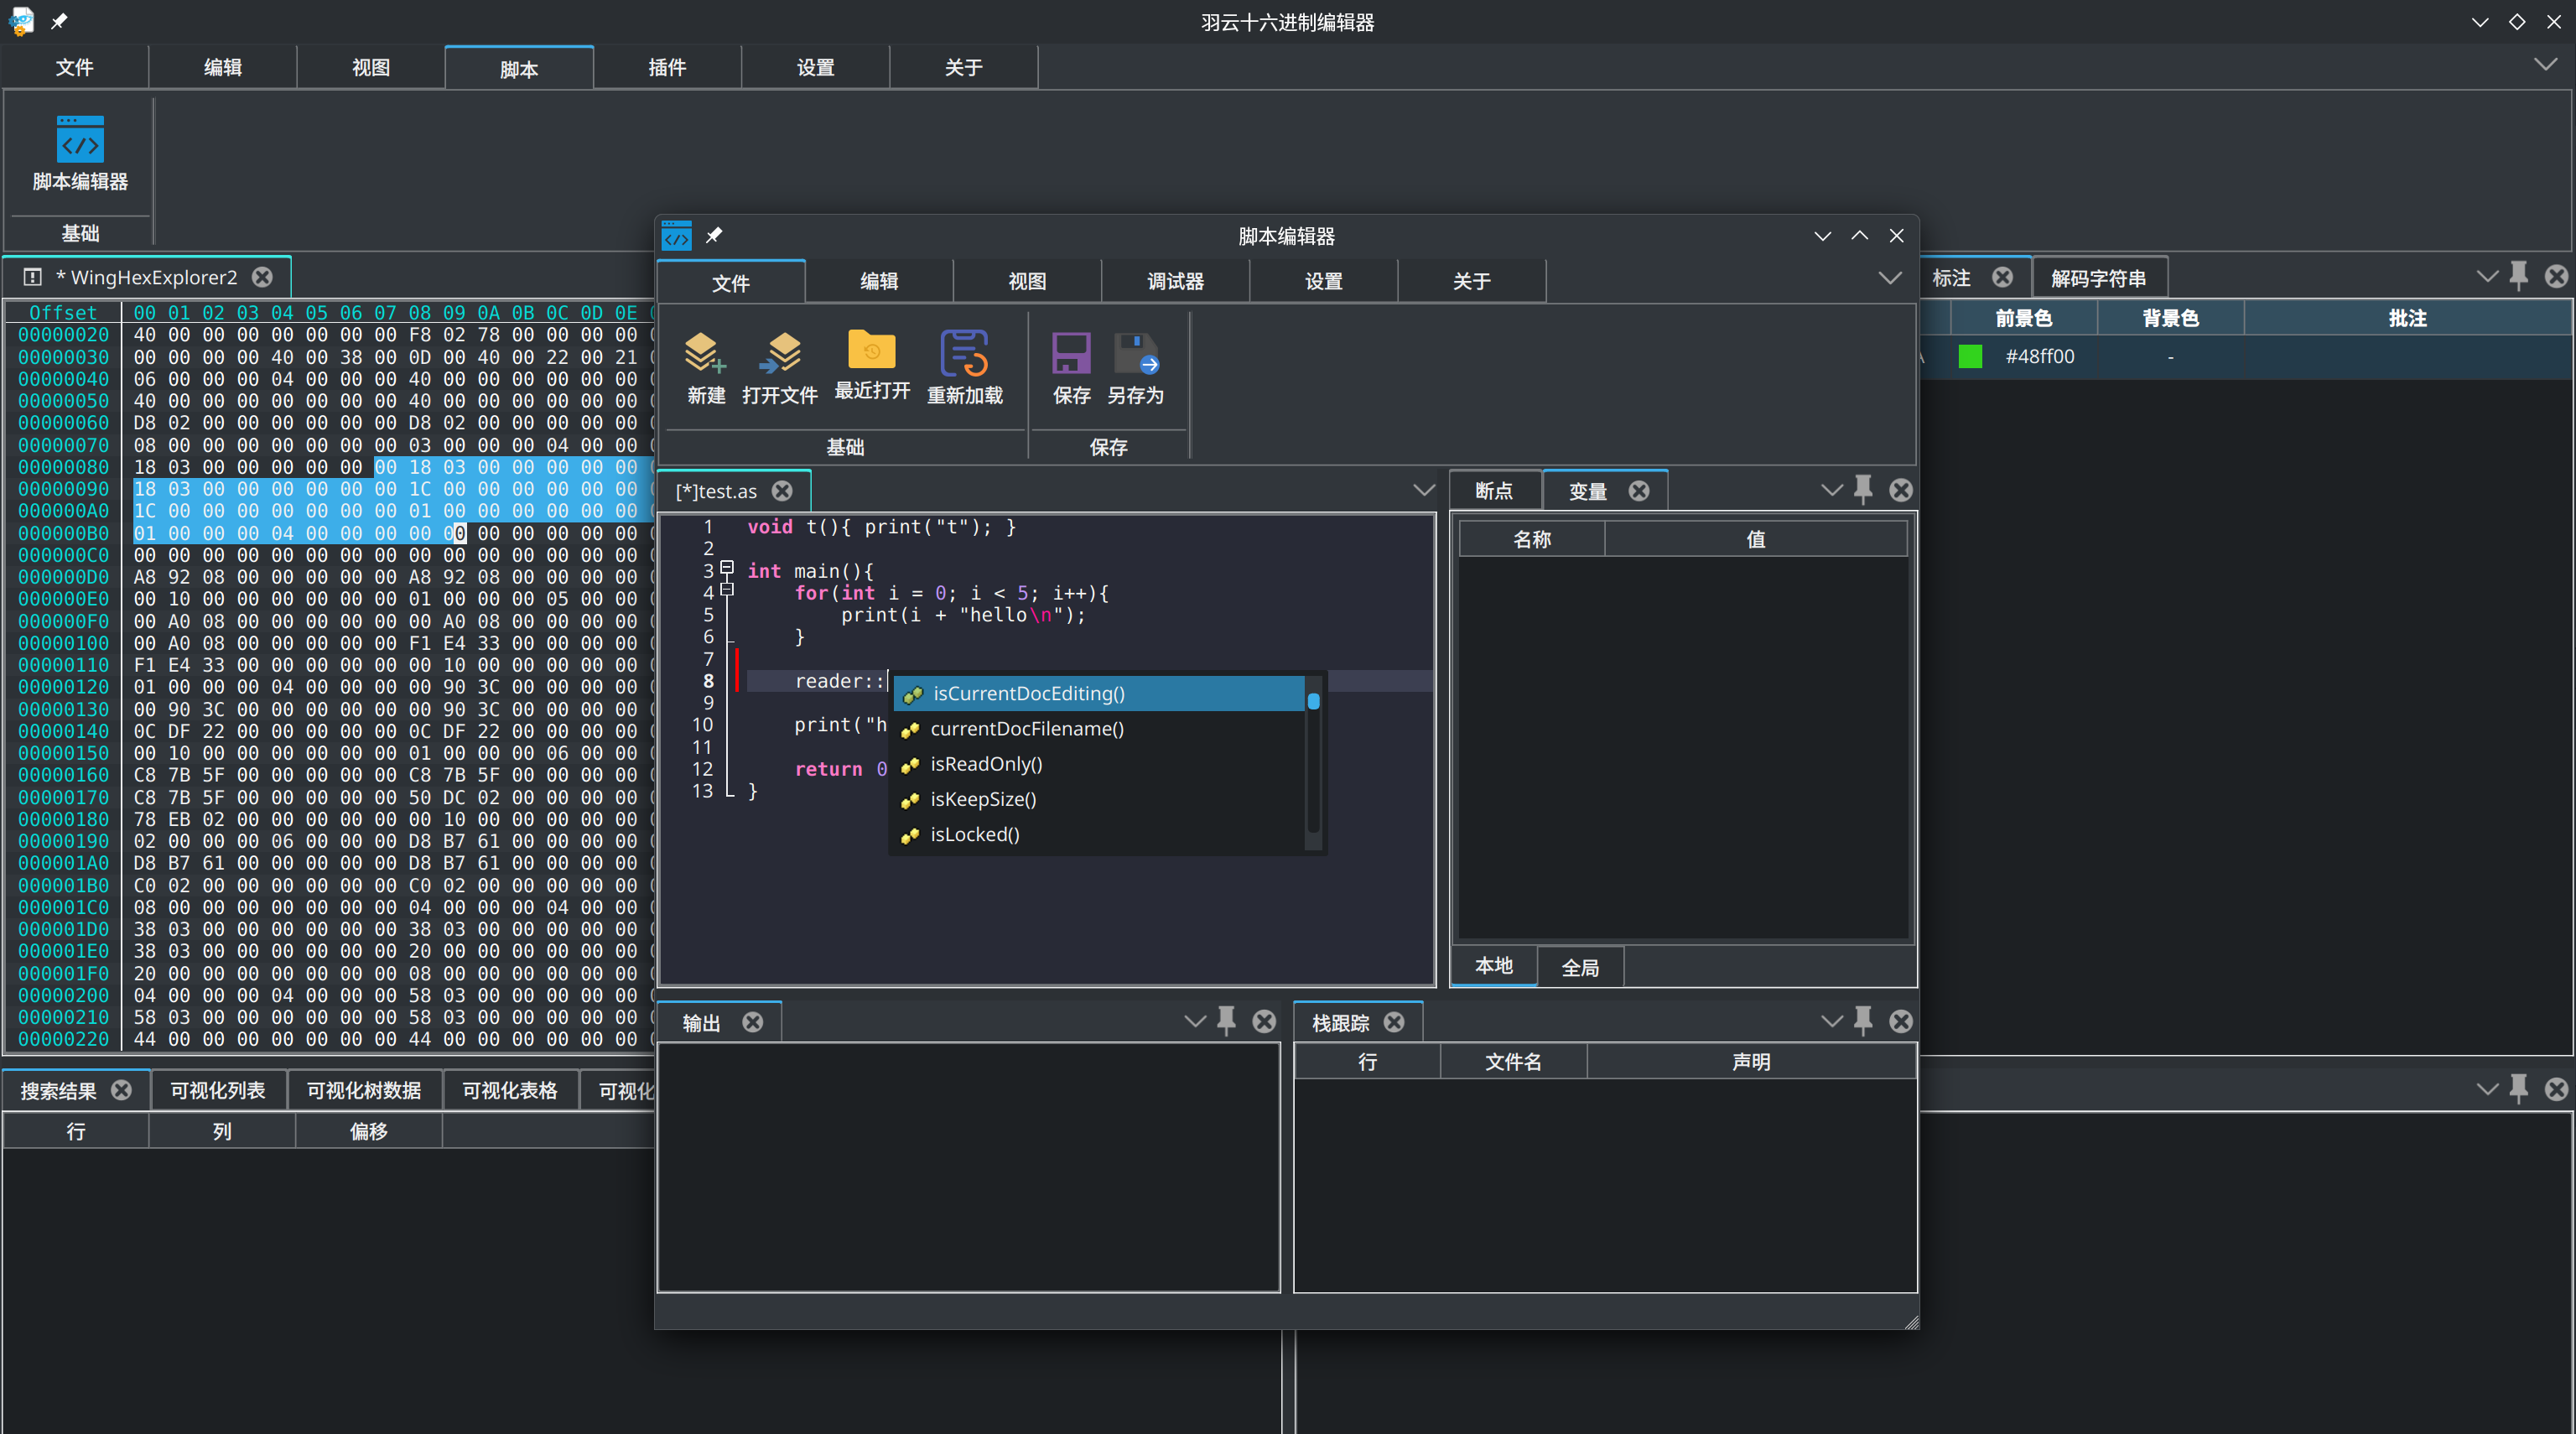Viewport: 2576px width, 1434px height.
Task: Open the output dock tab list dropdown
Action: (1194, 1021)
